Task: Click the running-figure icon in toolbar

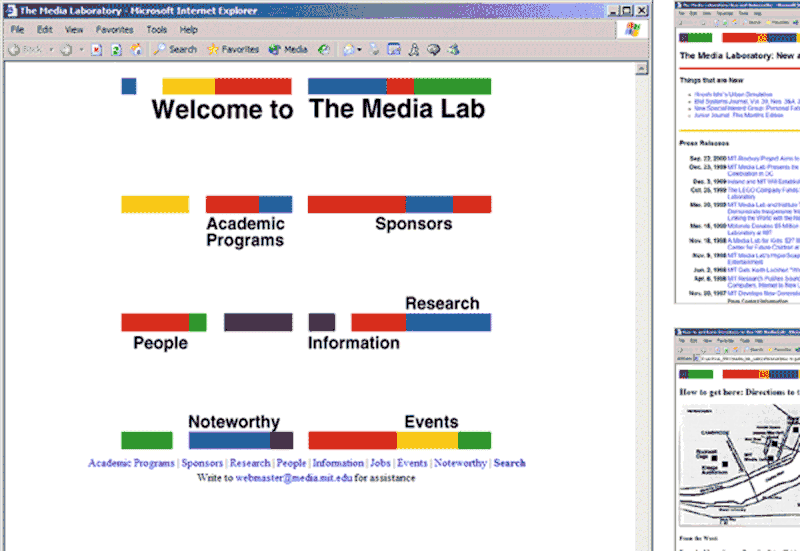Action: 414,49
